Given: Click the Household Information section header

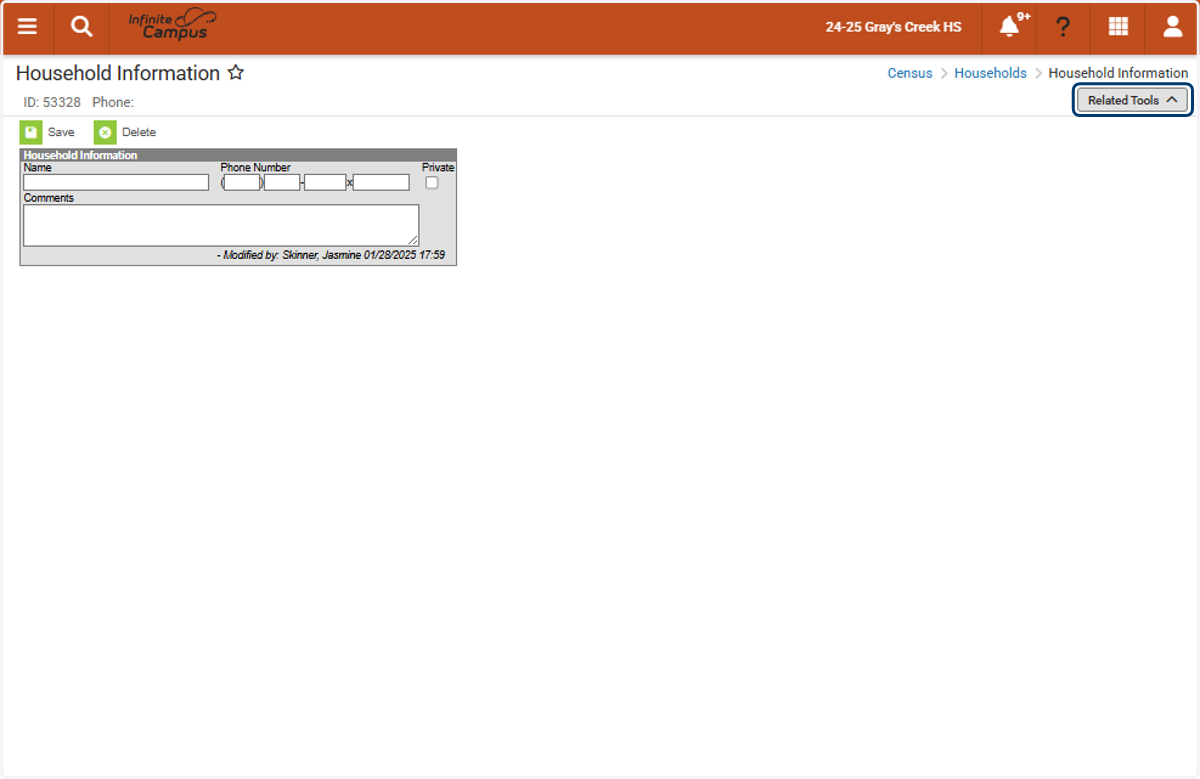Looking at the screenshot, I should pyautogui.click(x=238, y=155).
